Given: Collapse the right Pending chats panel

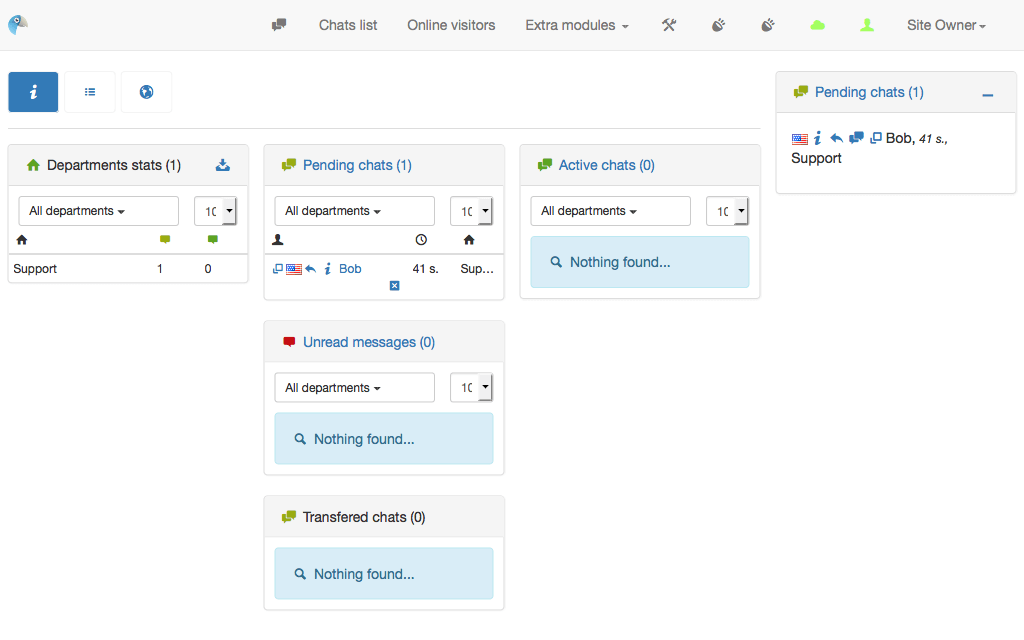Looking at the screenshot, I should click(987, 94).
